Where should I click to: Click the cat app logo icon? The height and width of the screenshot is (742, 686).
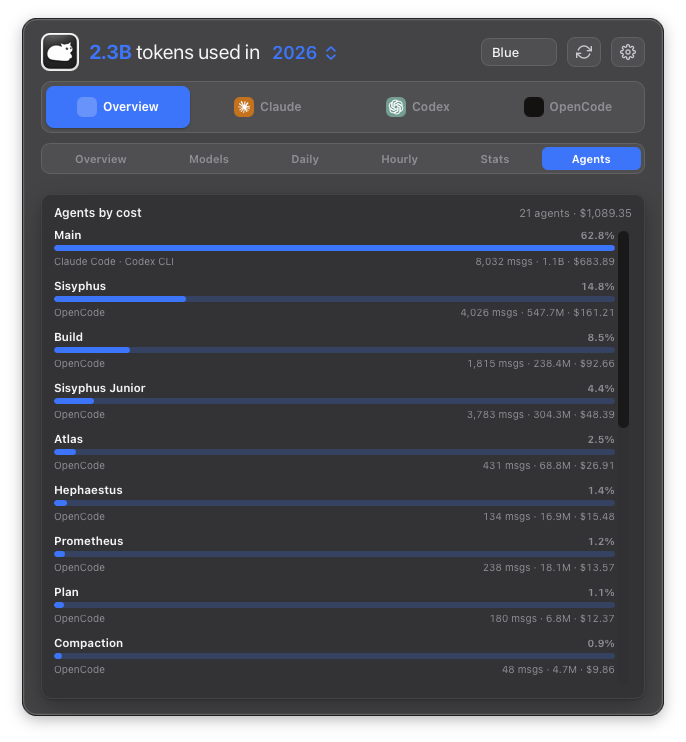[x=60, y=52]
